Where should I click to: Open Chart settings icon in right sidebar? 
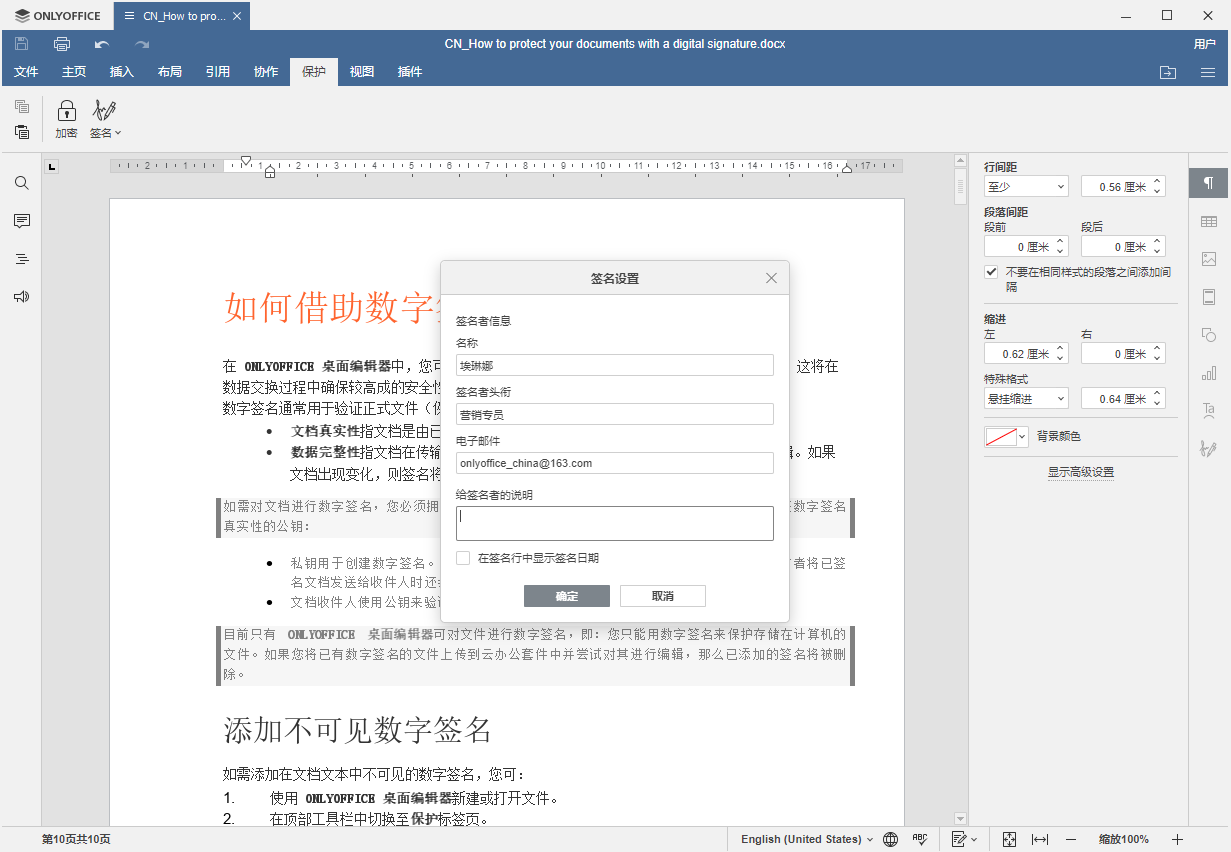(1209, 373)
